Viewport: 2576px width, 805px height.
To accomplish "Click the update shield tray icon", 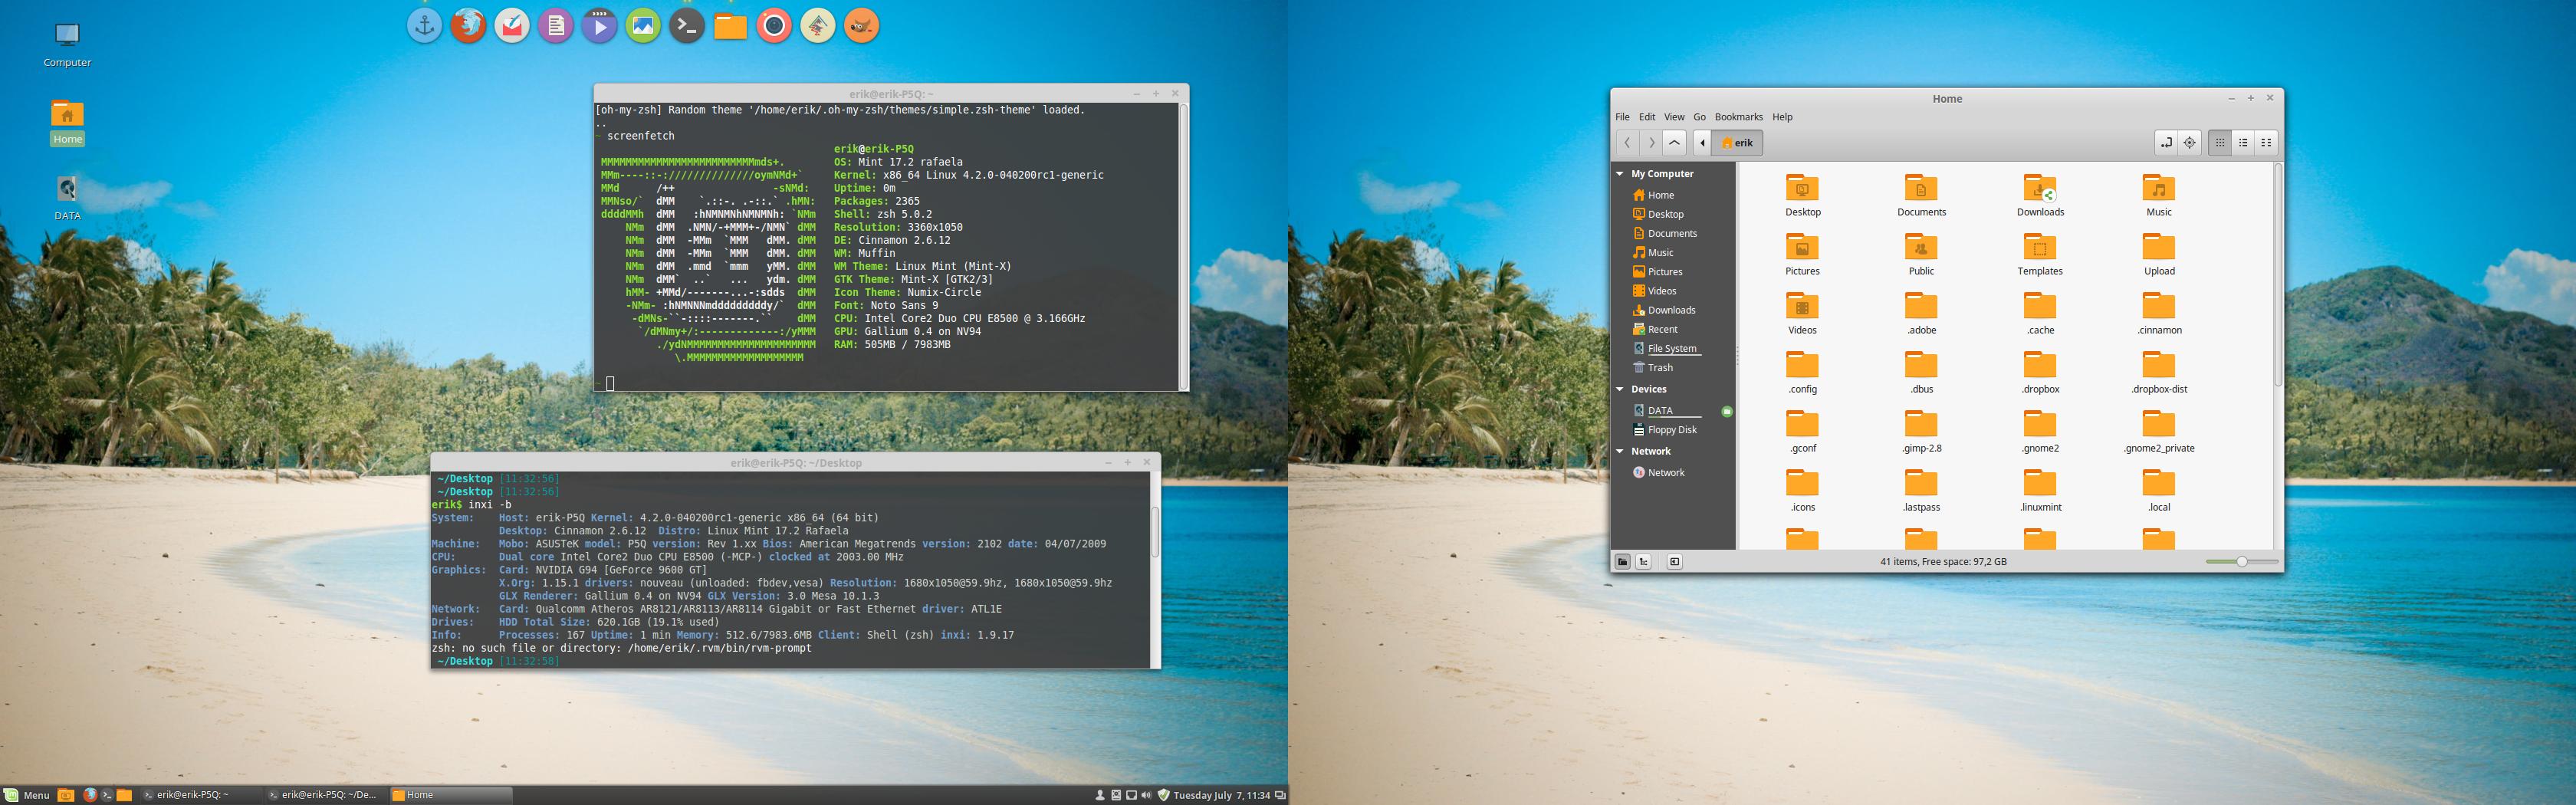I will click(1163, 796).
